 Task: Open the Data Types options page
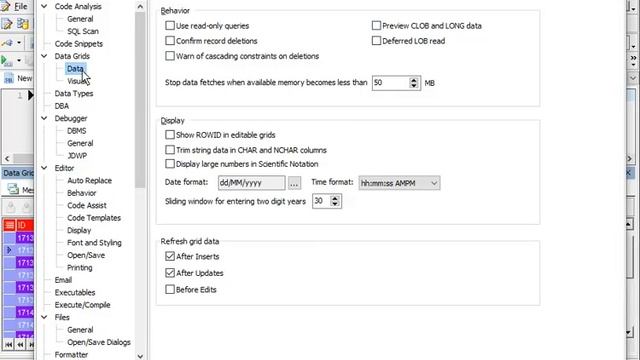pos(74,93)
